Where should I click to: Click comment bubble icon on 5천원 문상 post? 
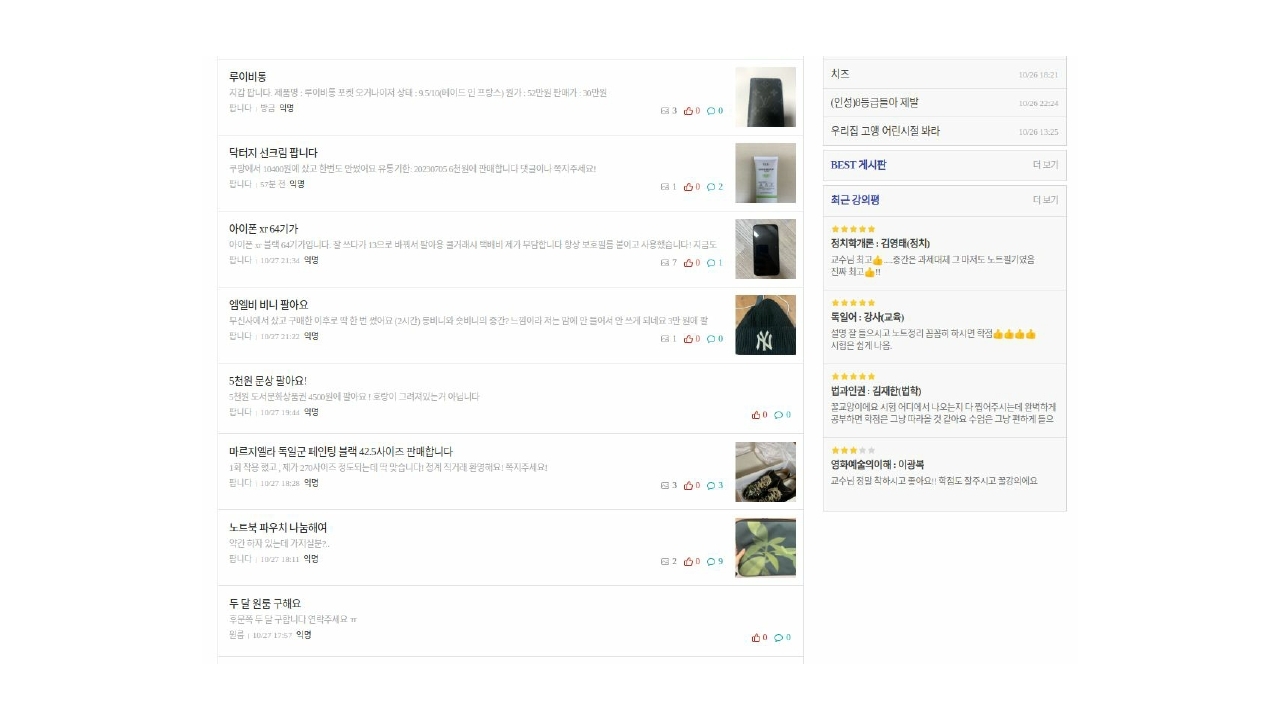point(779,415)
